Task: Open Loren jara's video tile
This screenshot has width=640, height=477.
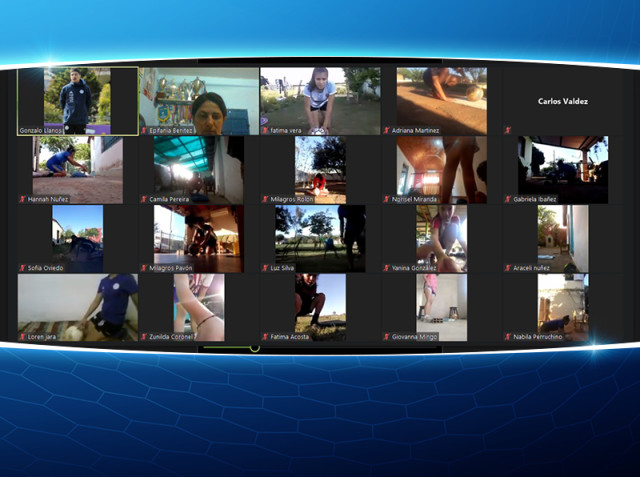Action: 78,307
